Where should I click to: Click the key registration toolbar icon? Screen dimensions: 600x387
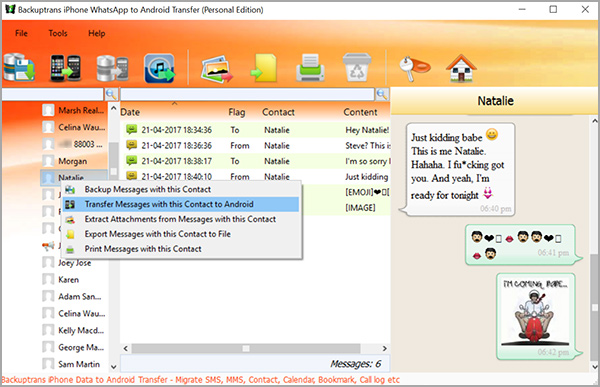(x=414, y=68)
